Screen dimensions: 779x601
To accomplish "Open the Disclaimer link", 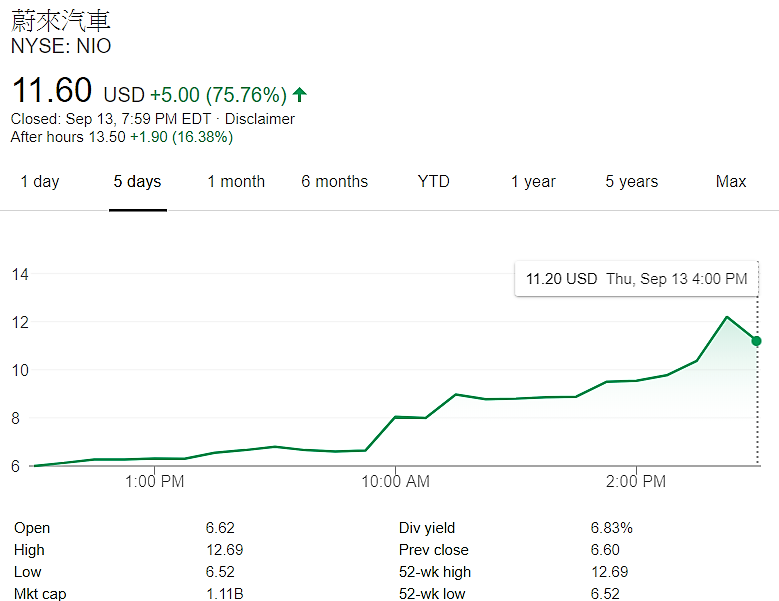I will coord(260,119).
